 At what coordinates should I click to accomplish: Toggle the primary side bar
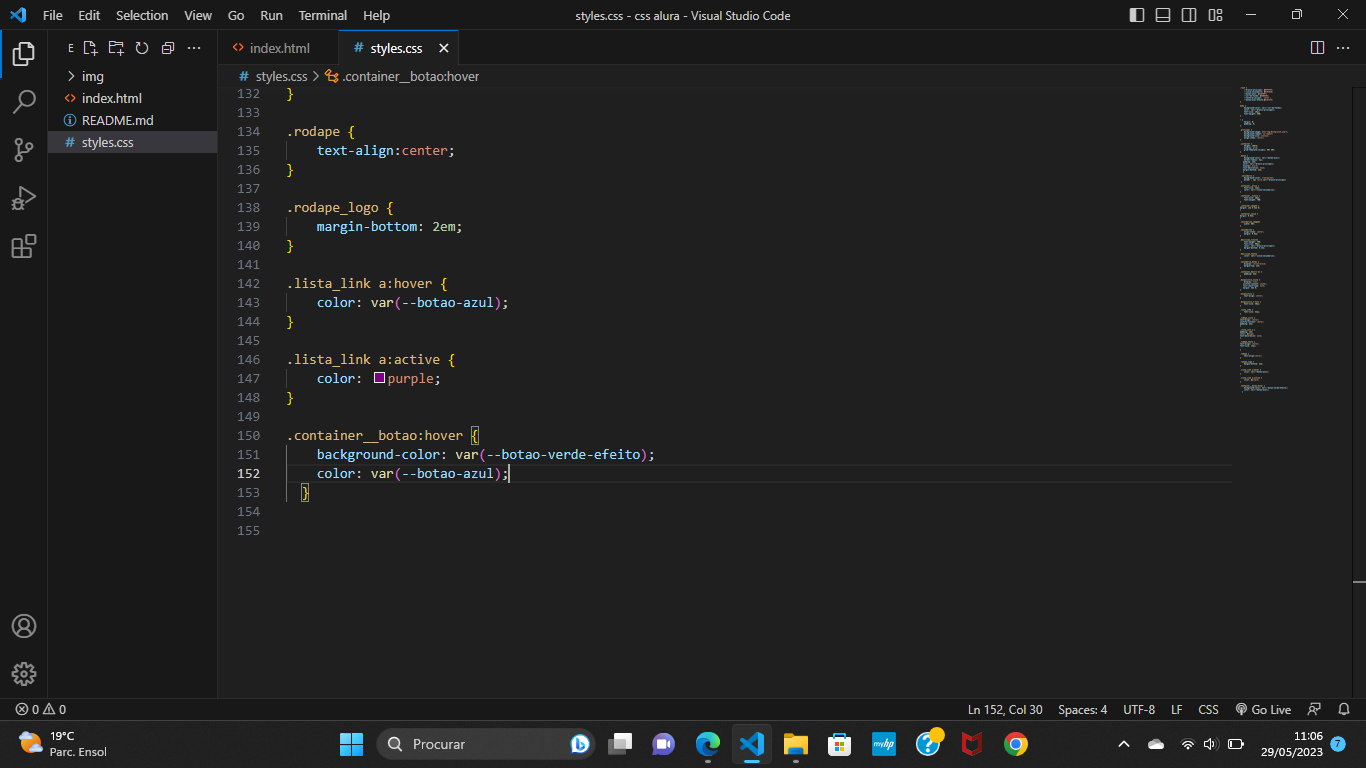1137,15
